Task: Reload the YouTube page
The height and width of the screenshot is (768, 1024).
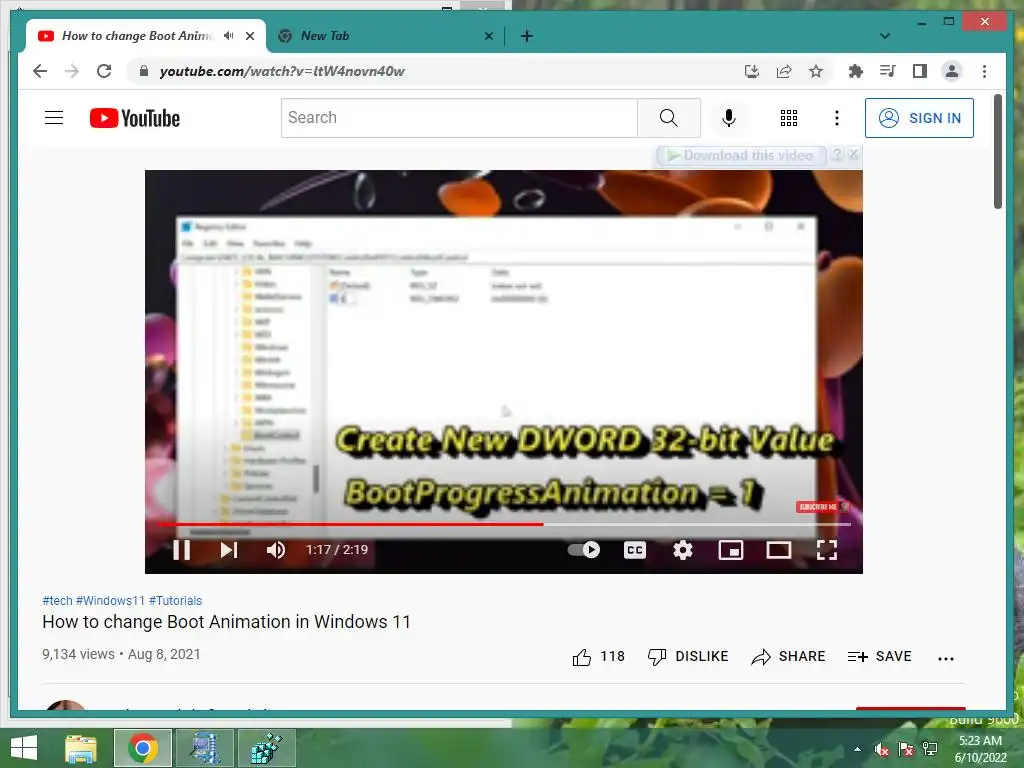Action: click(104, 71)
